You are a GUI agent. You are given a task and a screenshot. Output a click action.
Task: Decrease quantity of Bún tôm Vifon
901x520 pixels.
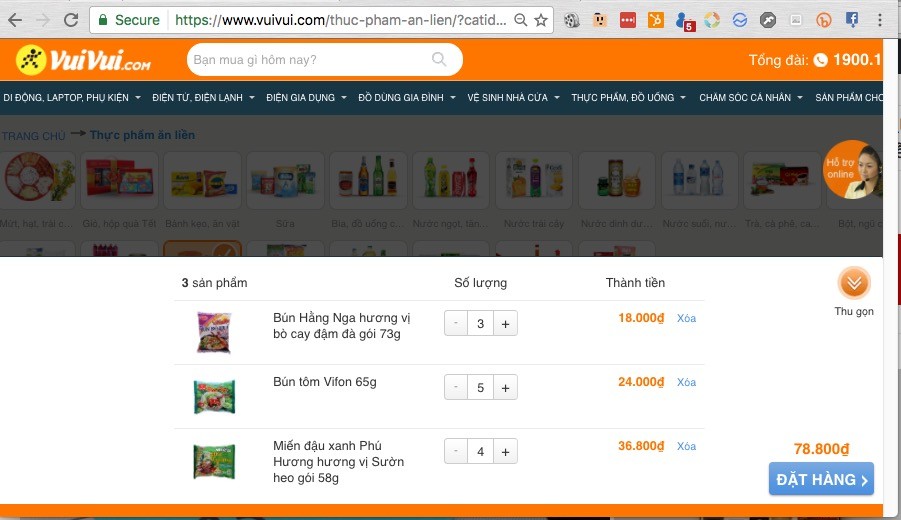pyautogui.click(x=456, y=388)
